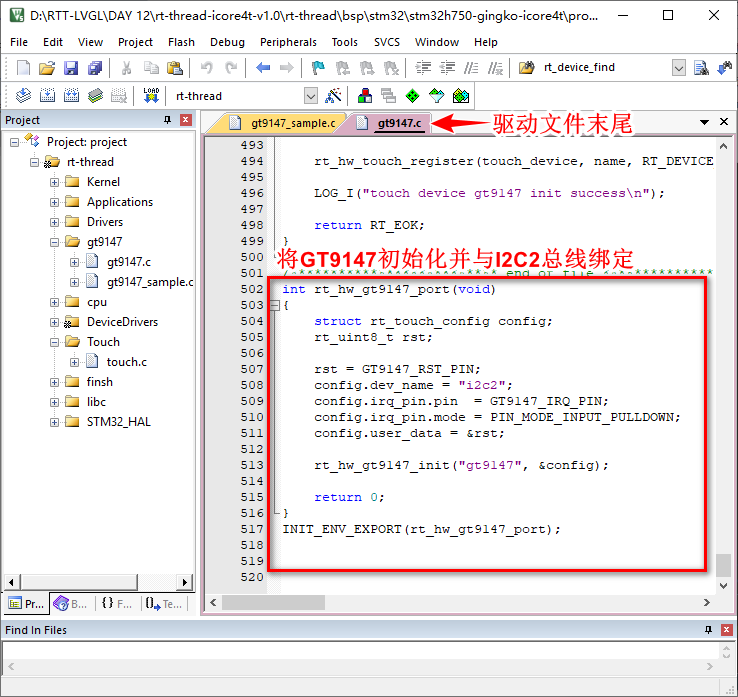The width and height of the screenshot is (738, 697).
Task: Toggle bookmark with the flag icon
Action: tap(318, 68)
